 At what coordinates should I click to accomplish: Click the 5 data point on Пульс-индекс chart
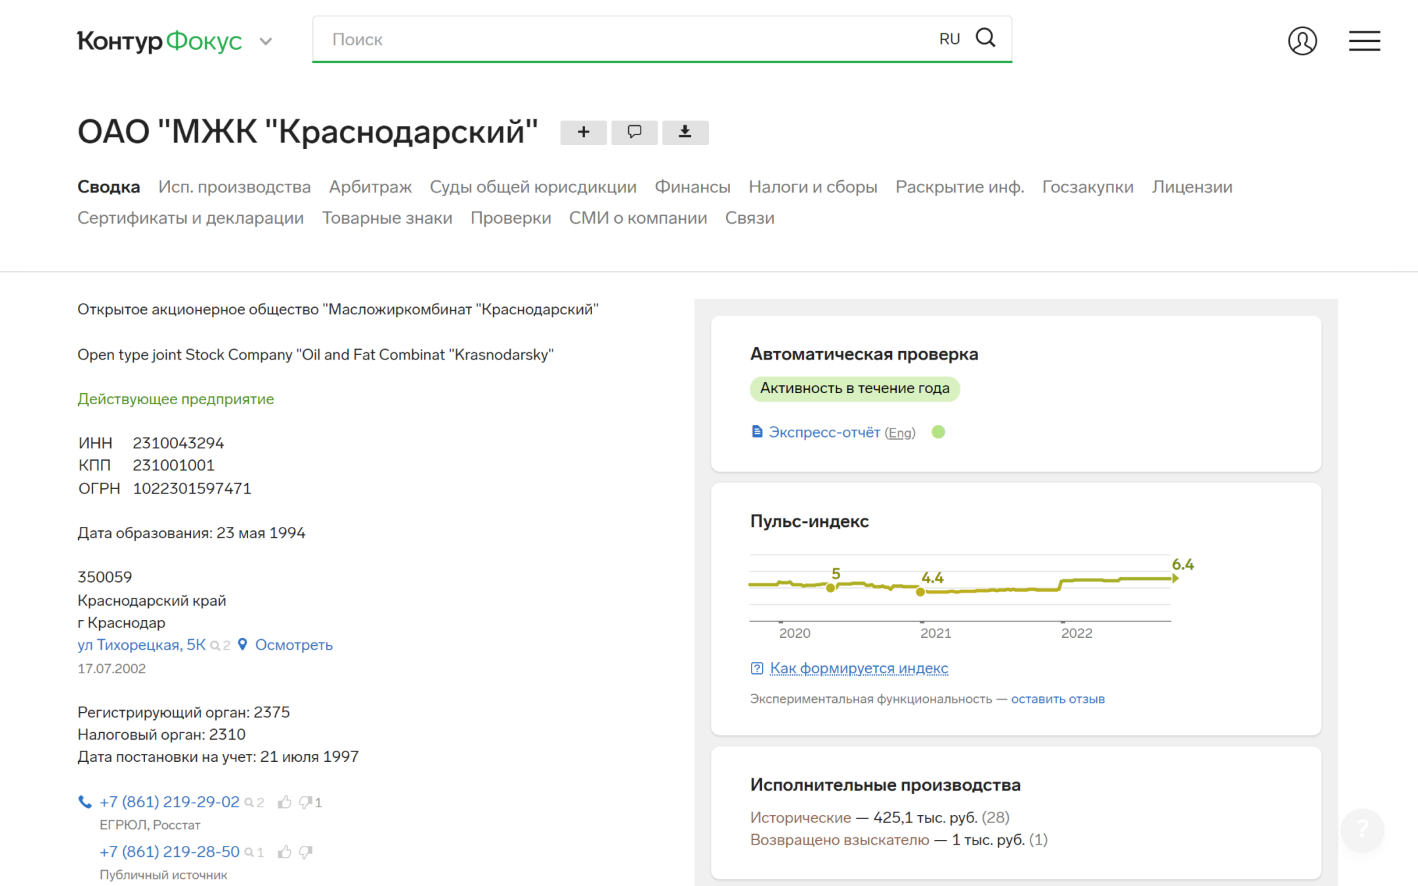(831, 588)
